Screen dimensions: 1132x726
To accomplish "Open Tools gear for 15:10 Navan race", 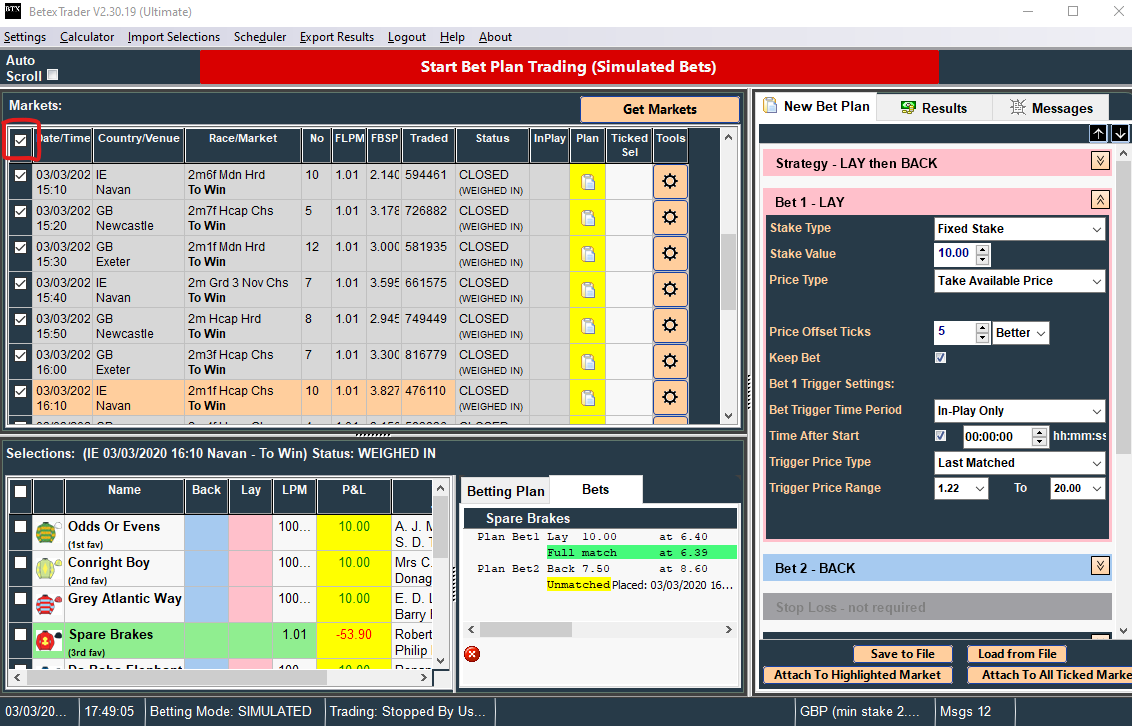I will coord(670,182).
